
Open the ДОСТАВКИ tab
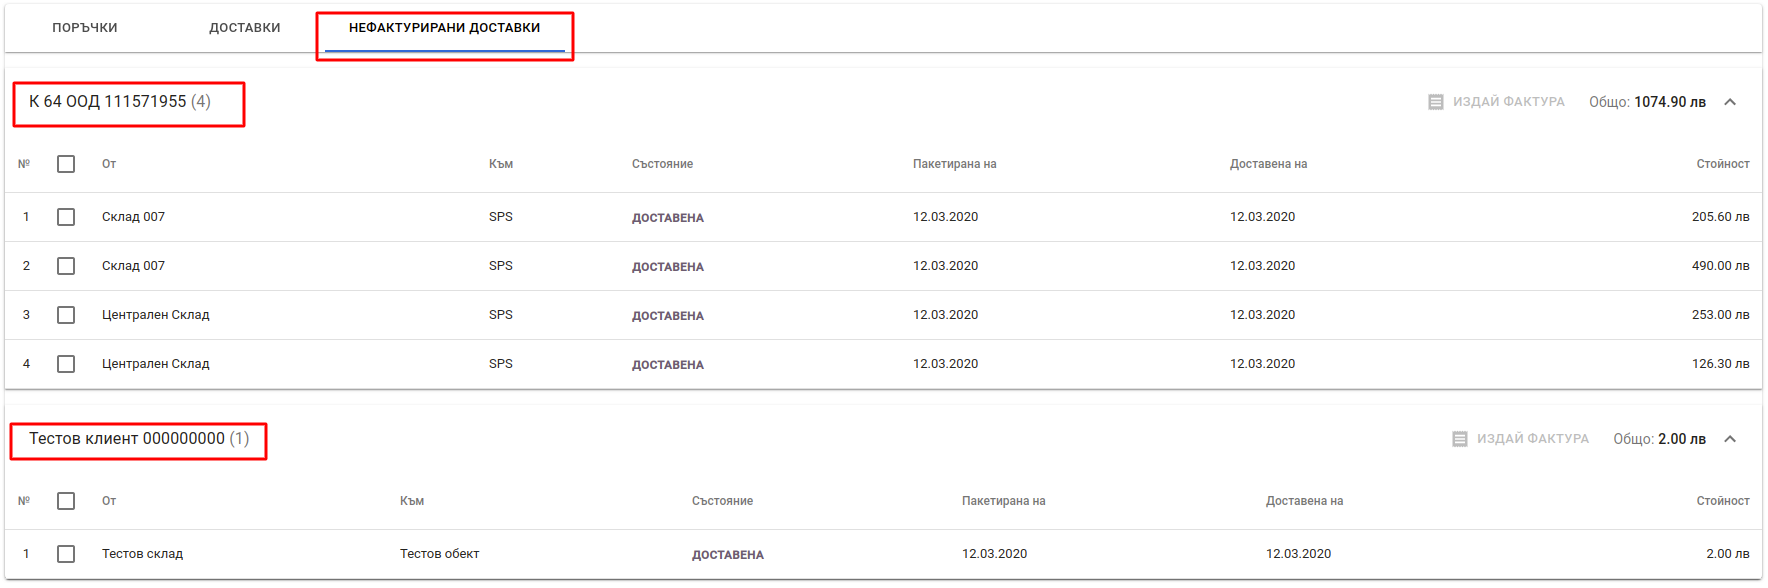pos(245,28)
